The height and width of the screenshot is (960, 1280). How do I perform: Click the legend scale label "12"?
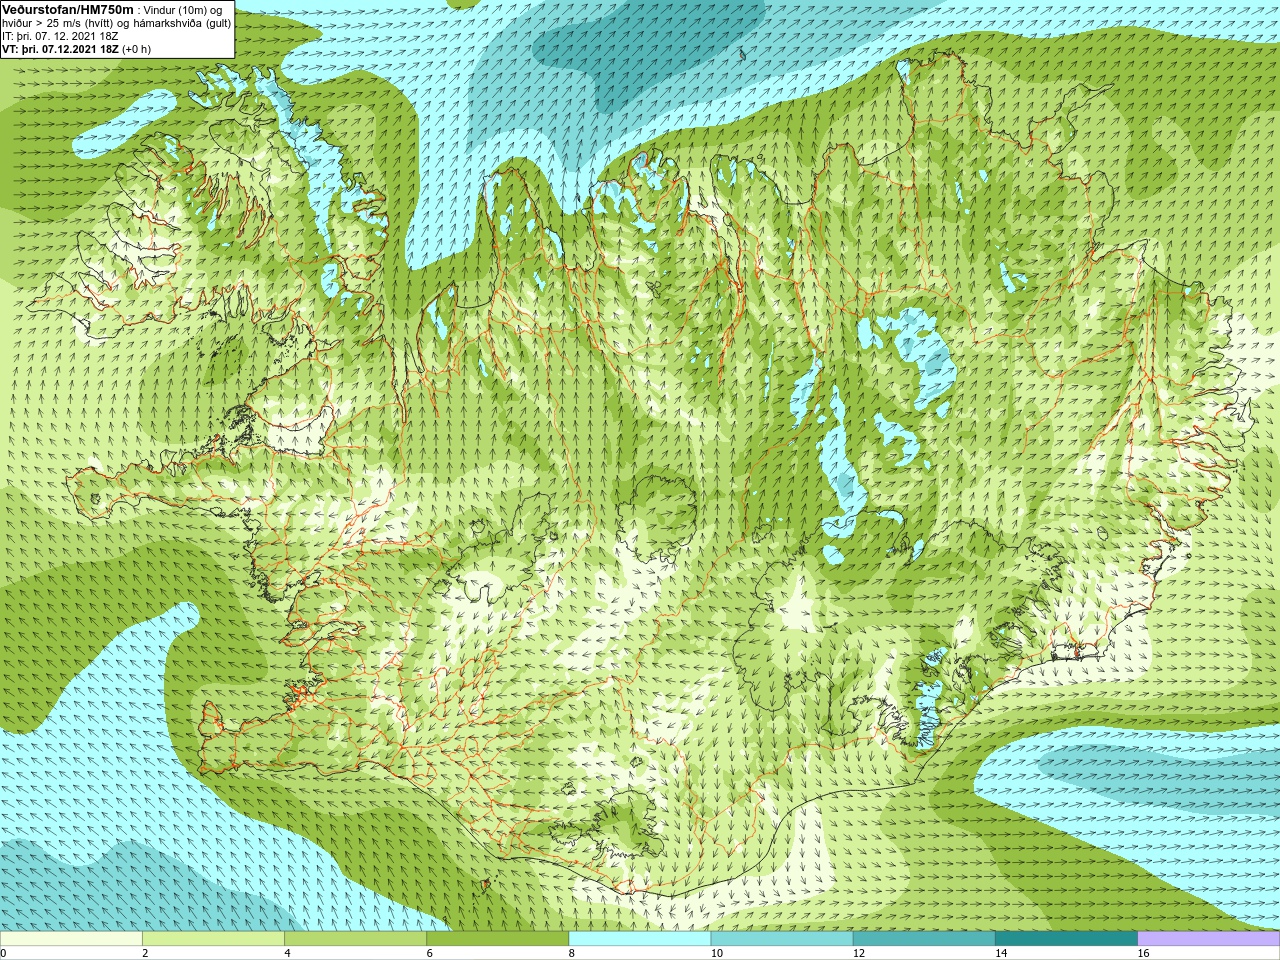coord(859,953)
